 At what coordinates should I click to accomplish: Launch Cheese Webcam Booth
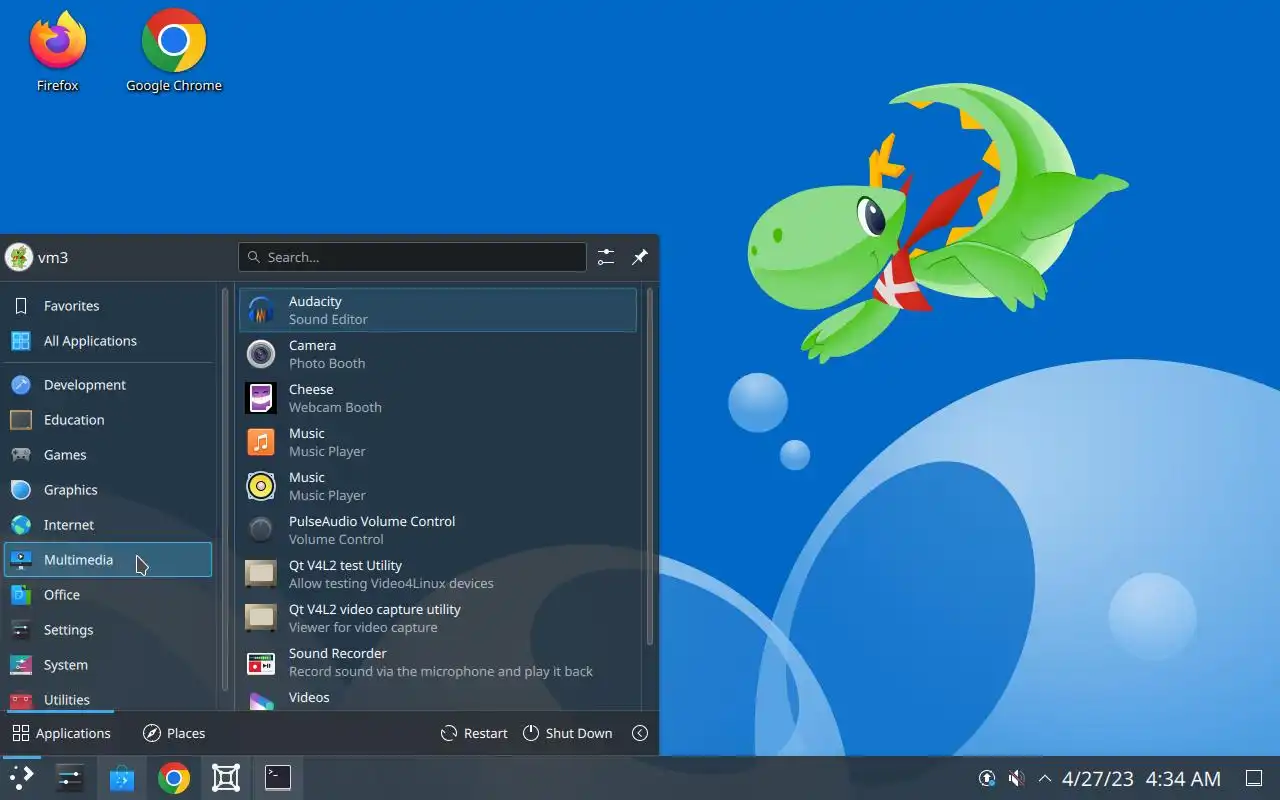438,398
